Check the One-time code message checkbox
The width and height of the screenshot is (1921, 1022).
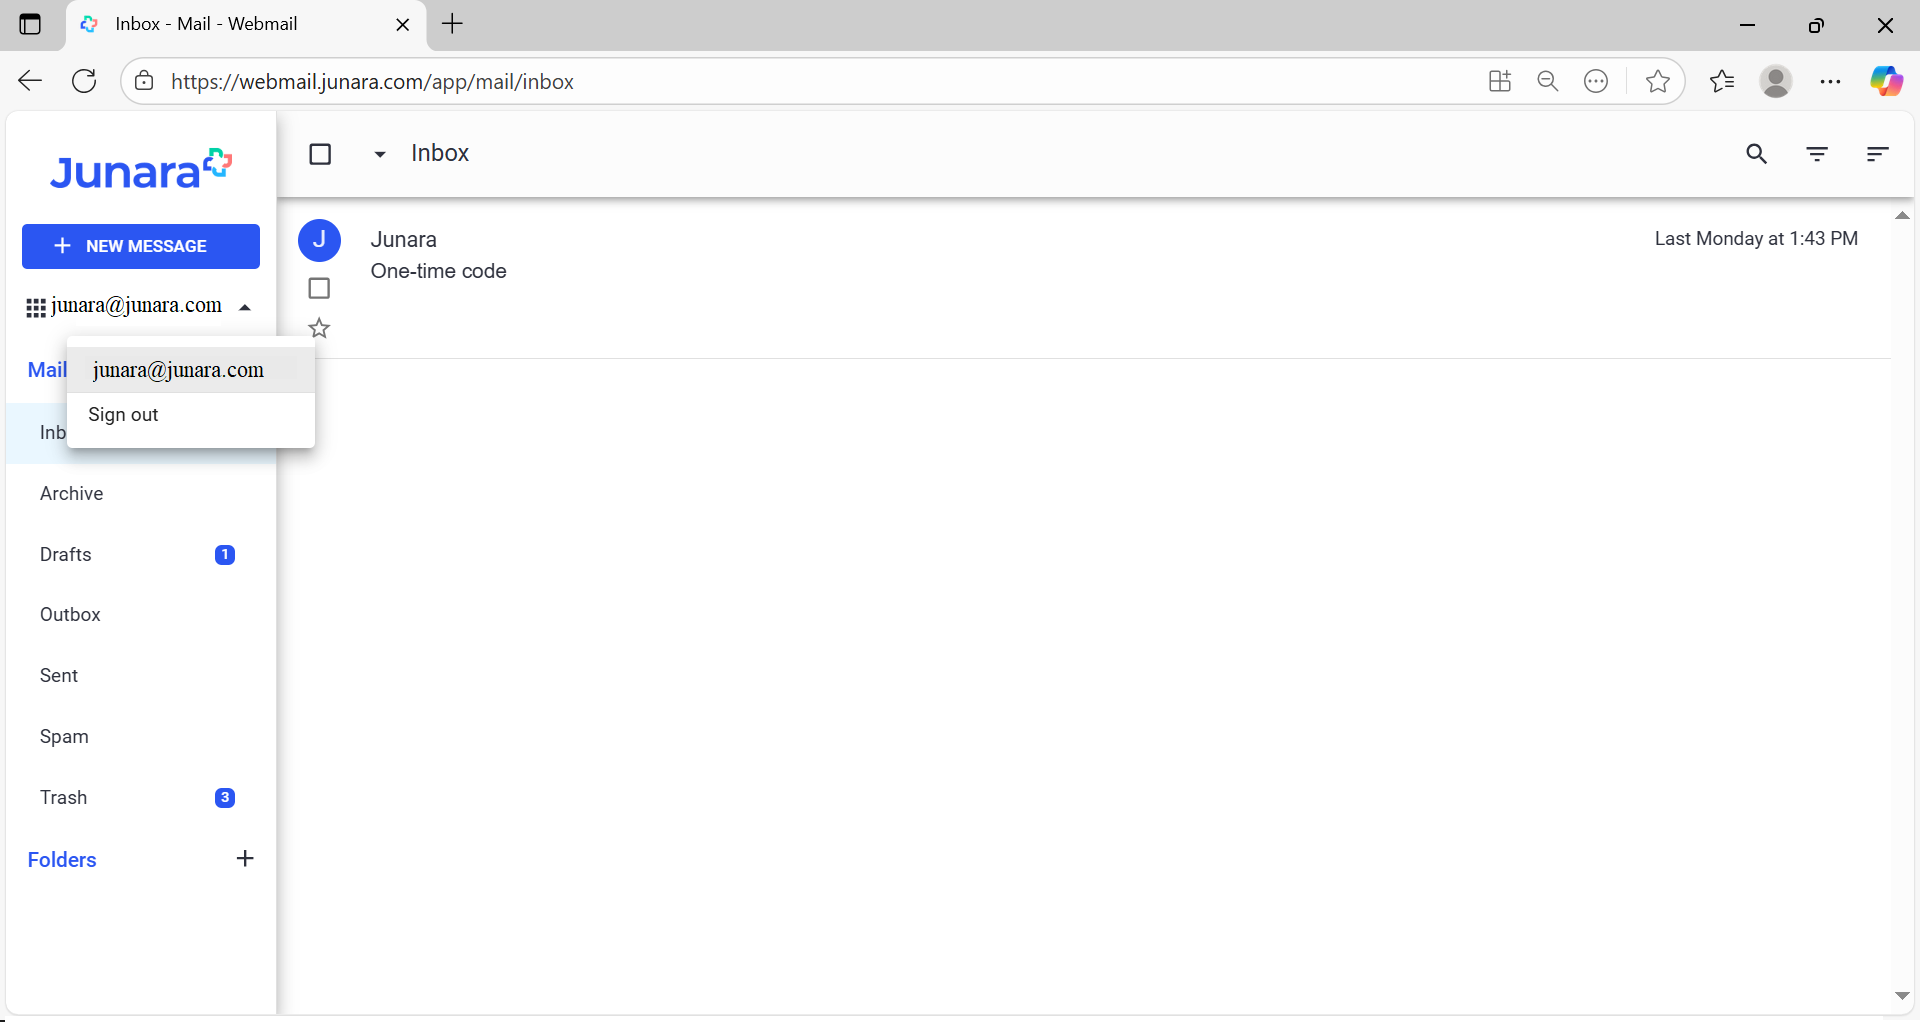pyautogui.click(x=319, y=288)
